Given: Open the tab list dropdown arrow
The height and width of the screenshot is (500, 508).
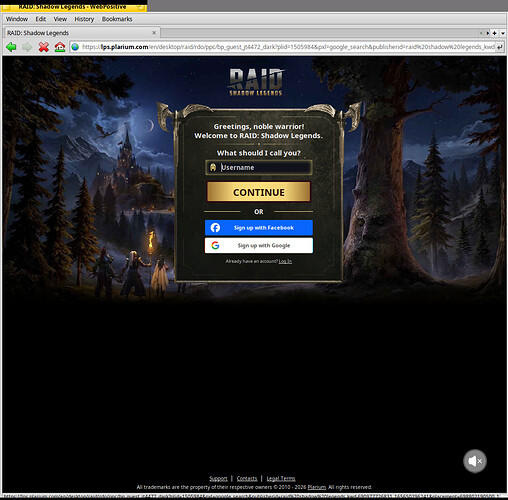Looking at the screenshot, I should point(503,33).
